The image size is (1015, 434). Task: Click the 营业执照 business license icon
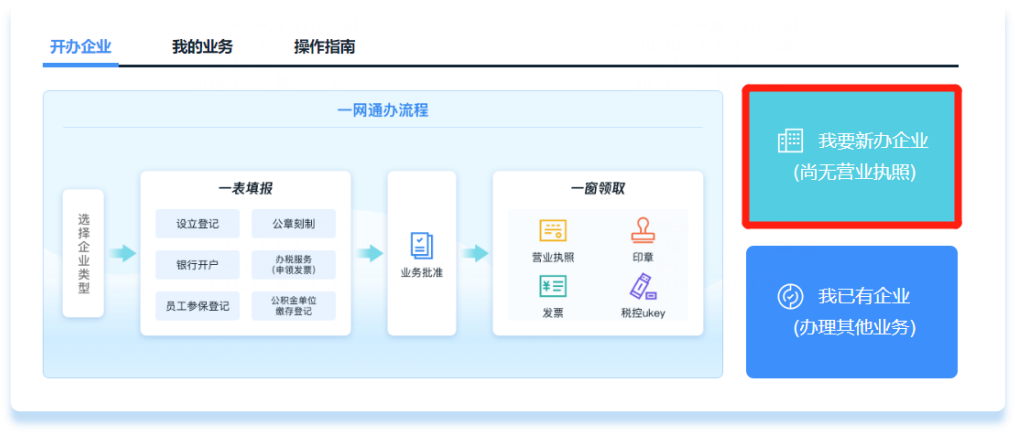[553, 231]
